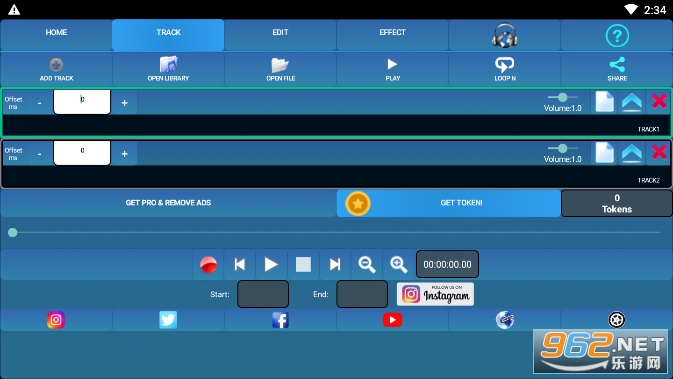
Task: Open Instagram icon in bottom bar
Action: pyautogui.click(x=56, y=320)
